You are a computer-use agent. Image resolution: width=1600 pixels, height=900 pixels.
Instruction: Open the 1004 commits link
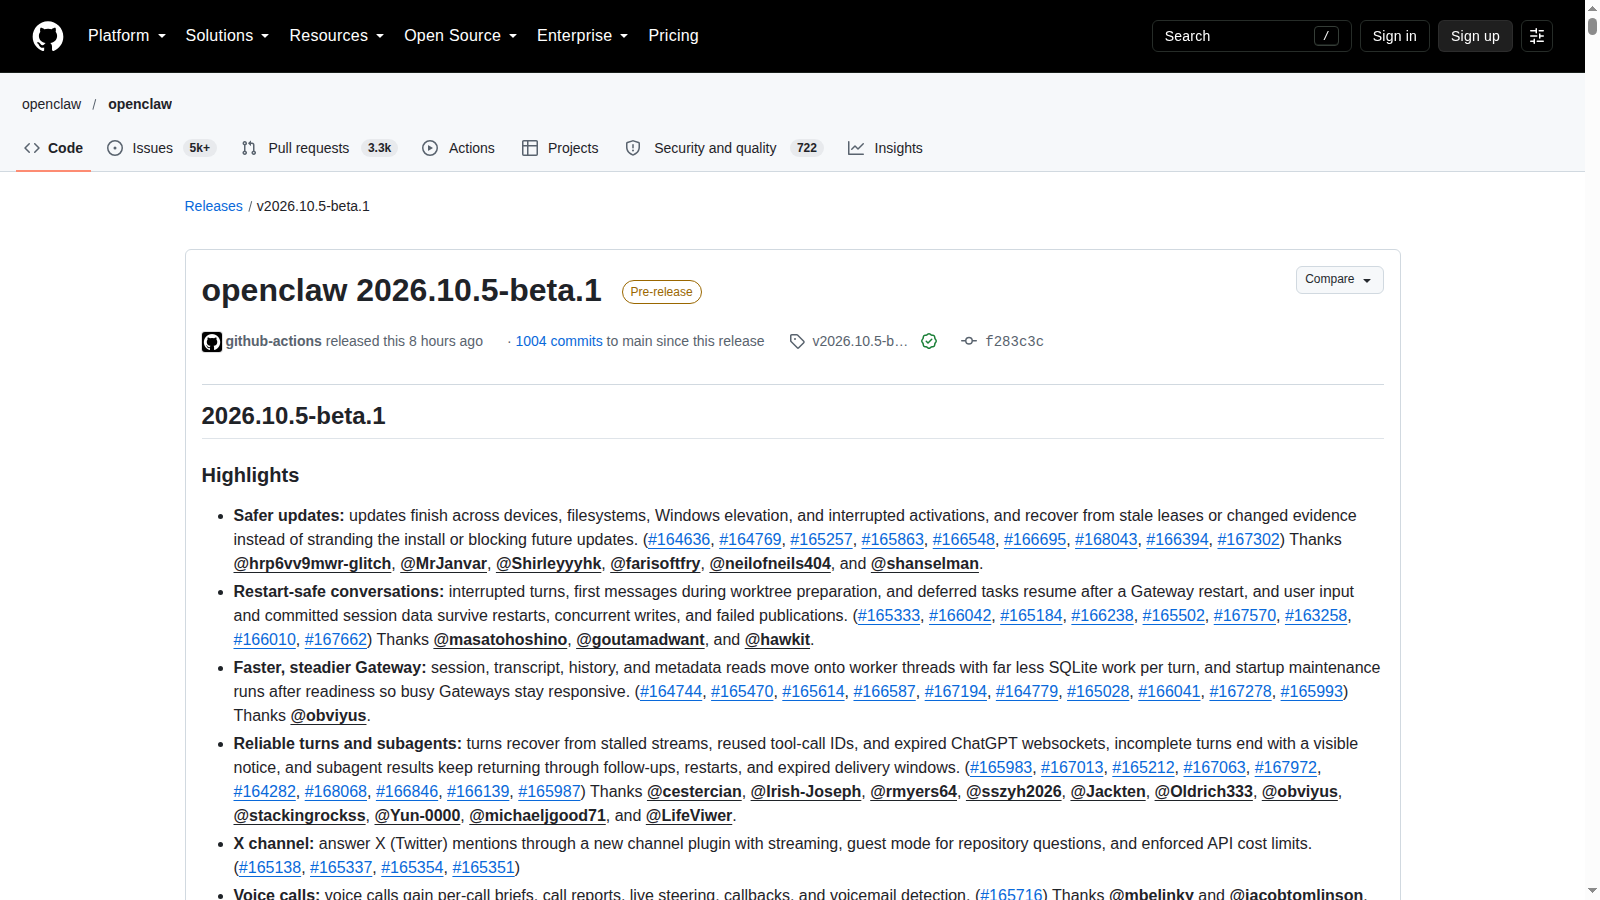click(559, 341)
